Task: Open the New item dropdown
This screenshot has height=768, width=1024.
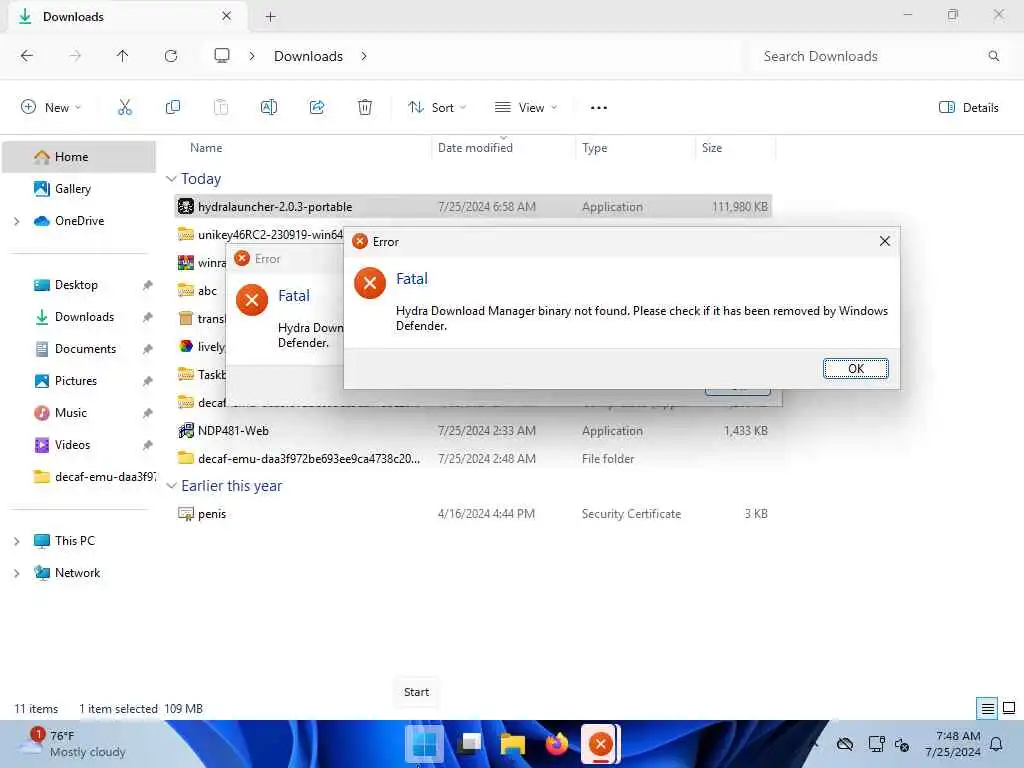Action: coord(51,108)
